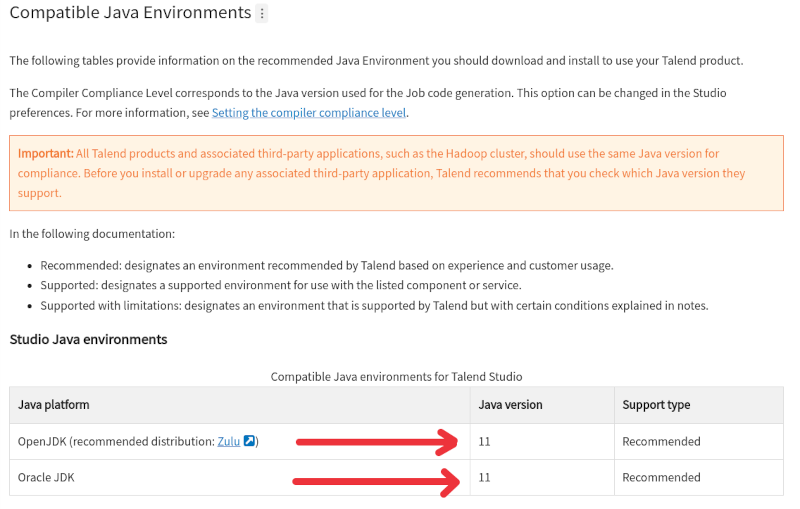
Task: Click the 'Recommended: designates an environment' bullet
Action: tap(327, 266)
